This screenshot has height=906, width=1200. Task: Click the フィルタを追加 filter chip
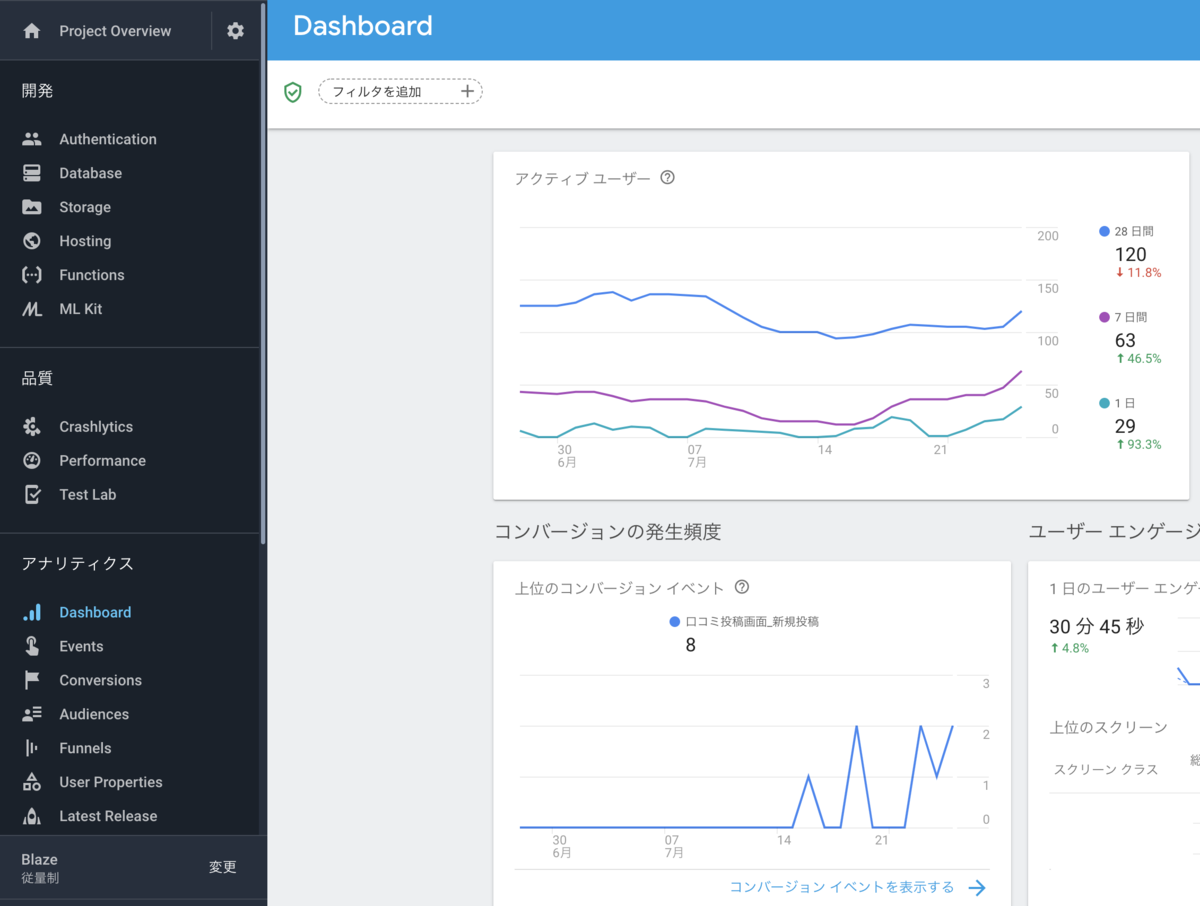click(400, 91)
